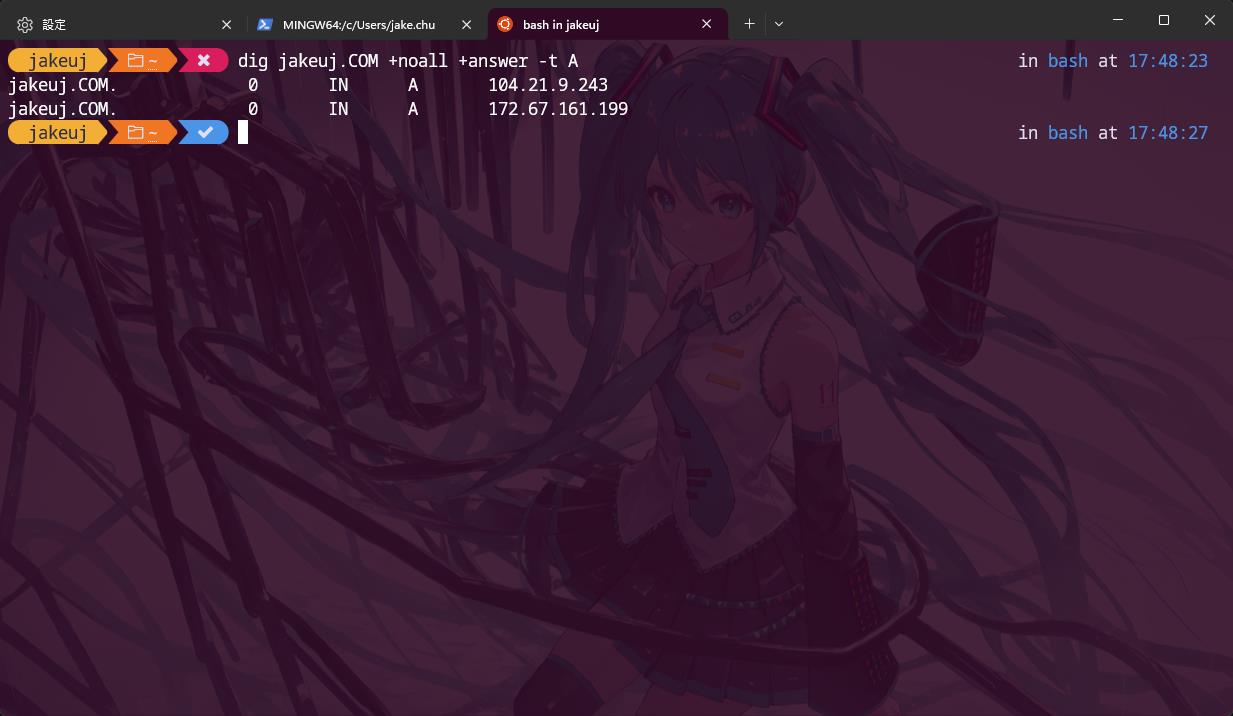1233x716 pixels.
Task: Click the jakeuj segment on second prompt line
Action: (x=57, y=132)
